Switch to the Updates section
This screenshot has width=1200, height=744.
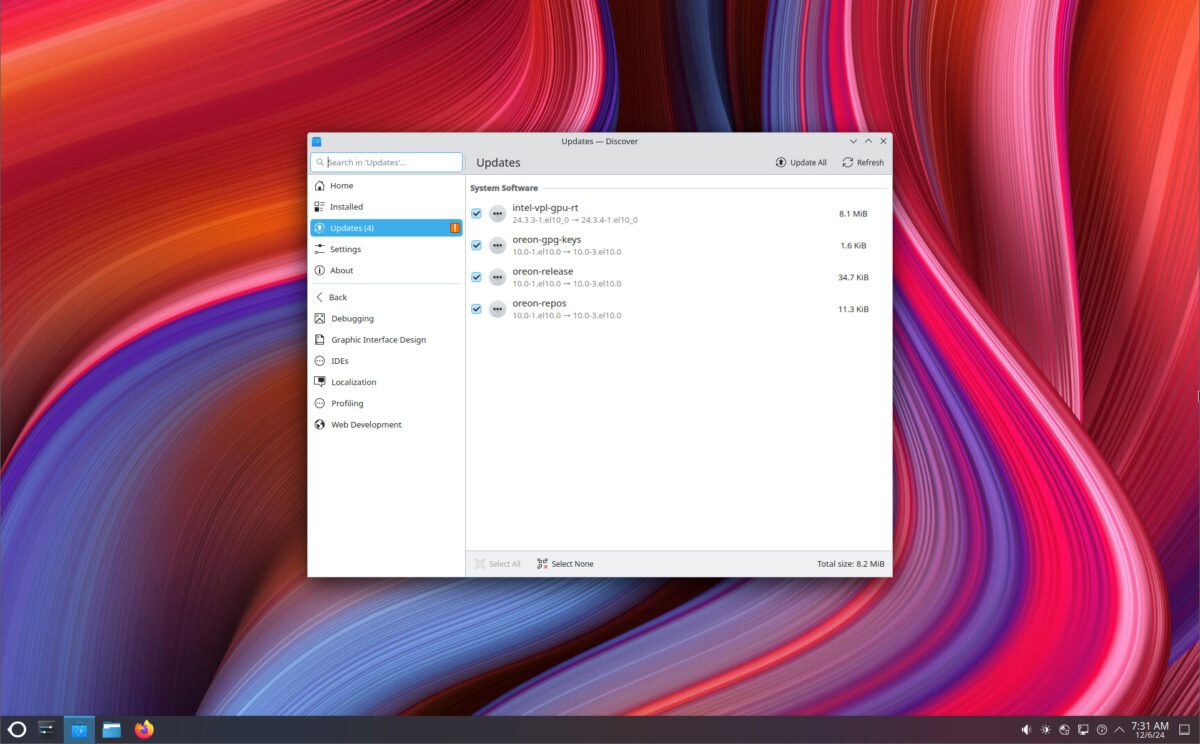coord(351,227)
